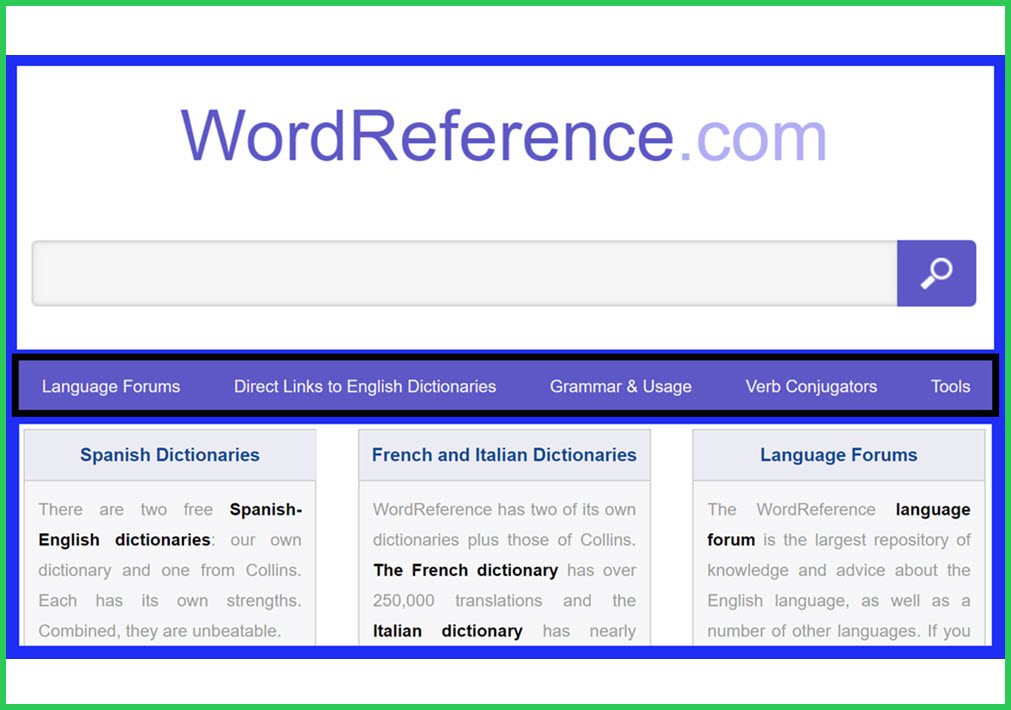The image size is (1011, 710).
Task: Open Direct Links to English Dictionaries menu
Action: [365, 386]
